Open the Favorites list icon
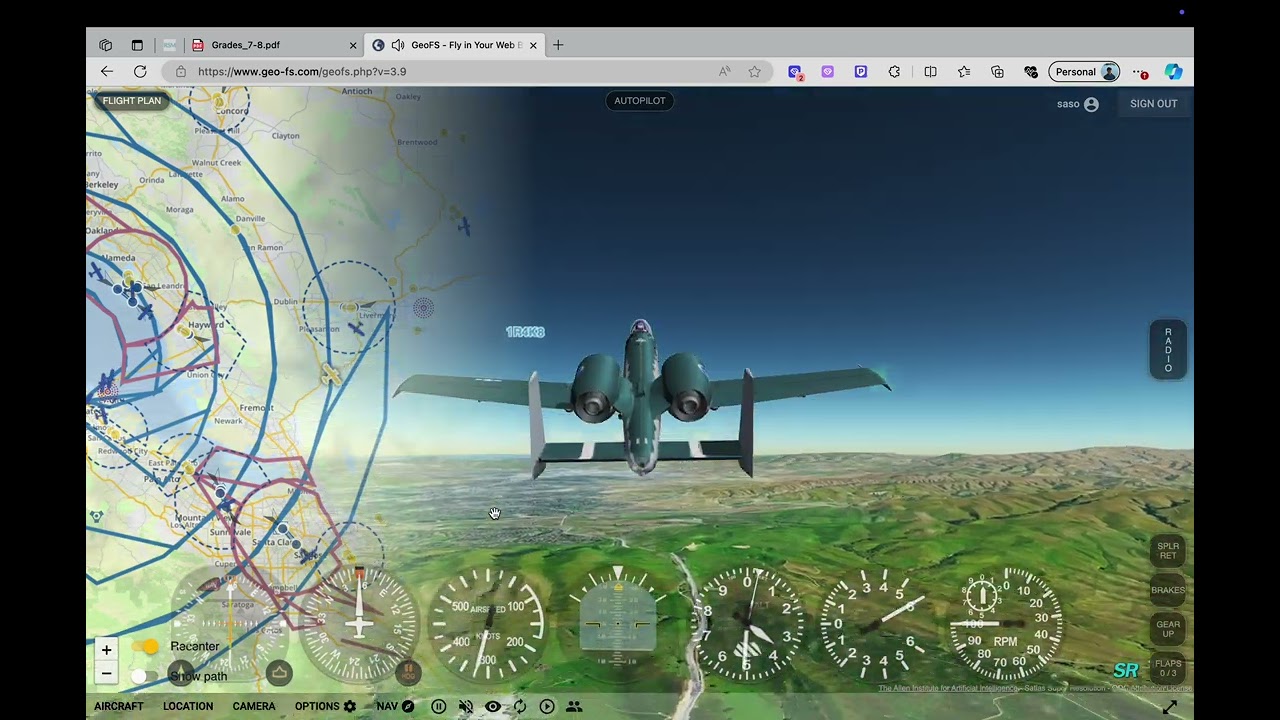 click(x=964, y=72)
